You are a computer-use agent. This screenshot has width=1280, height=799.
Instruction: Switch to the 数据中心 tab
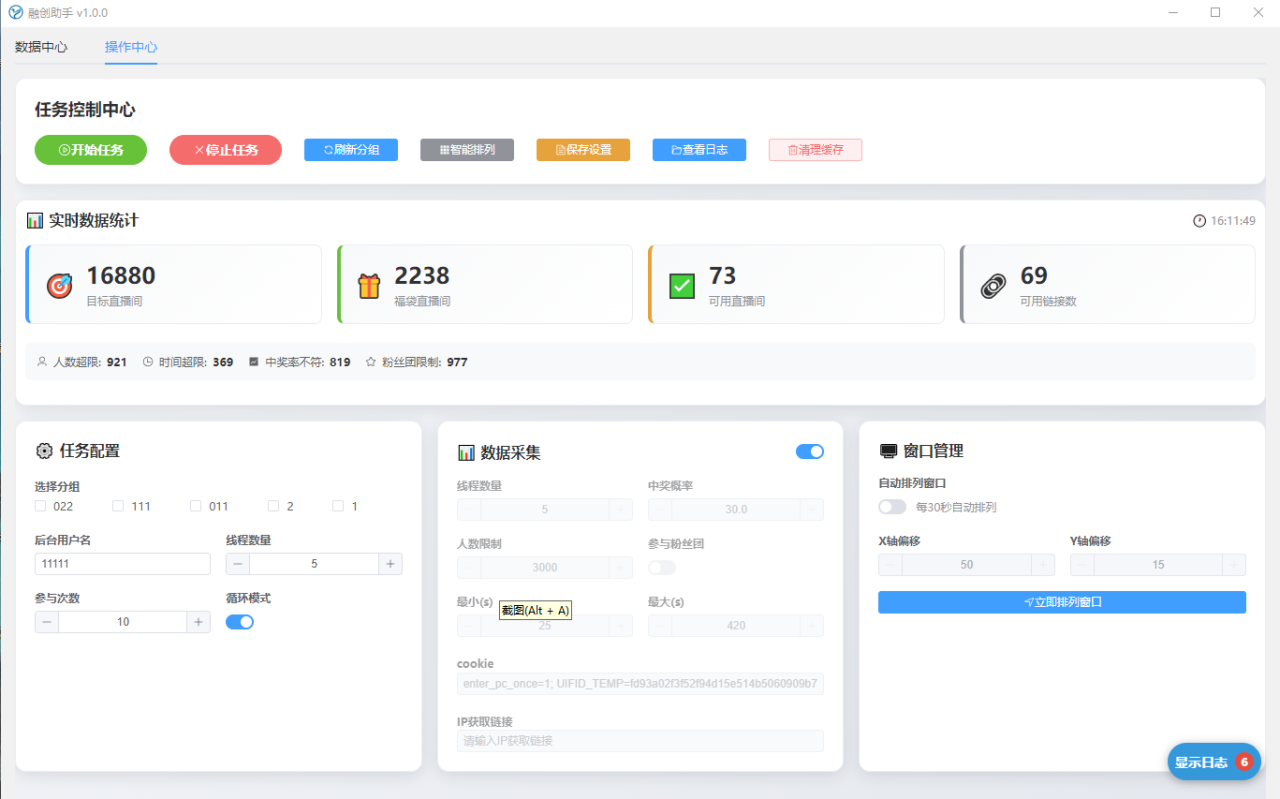[42, 47]
